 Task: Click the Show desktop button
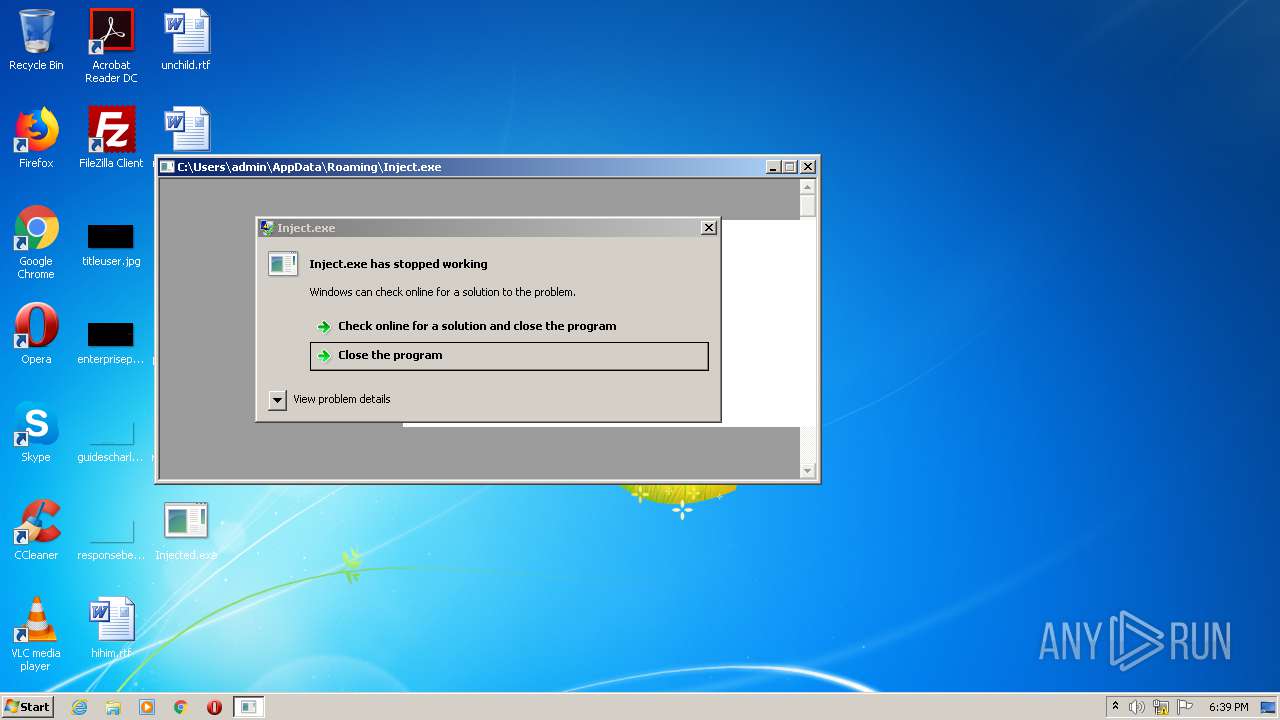(x=1269, y=707)
